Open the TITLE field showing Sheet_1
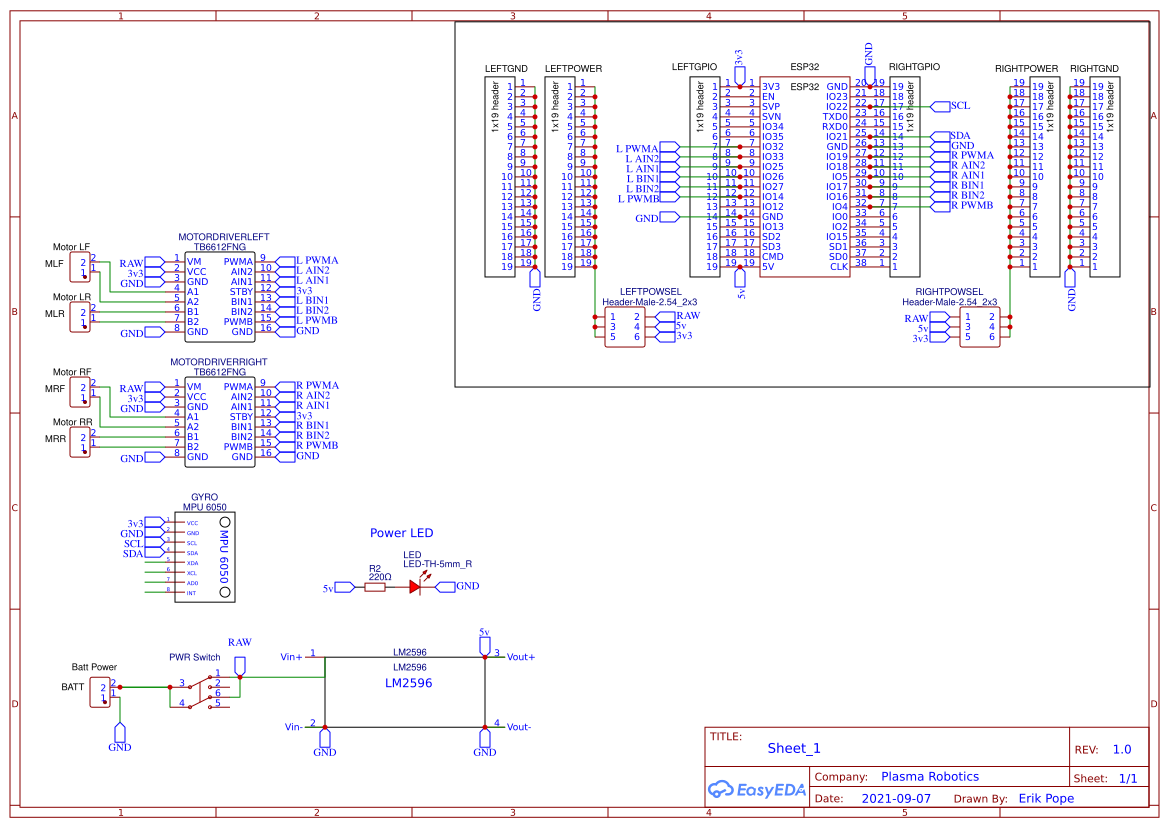1169x828 pixels. click(x=793, y=747)
